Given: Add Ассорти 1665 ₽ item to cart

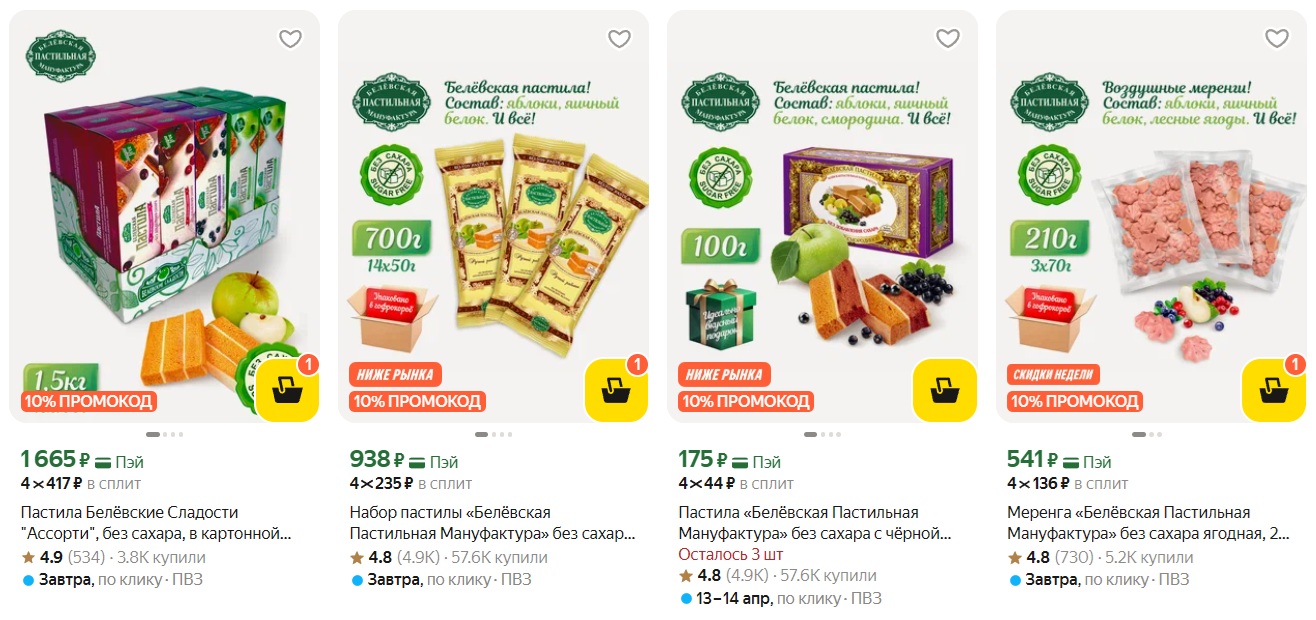Looking at the screenshot, I should click(287, 390).
